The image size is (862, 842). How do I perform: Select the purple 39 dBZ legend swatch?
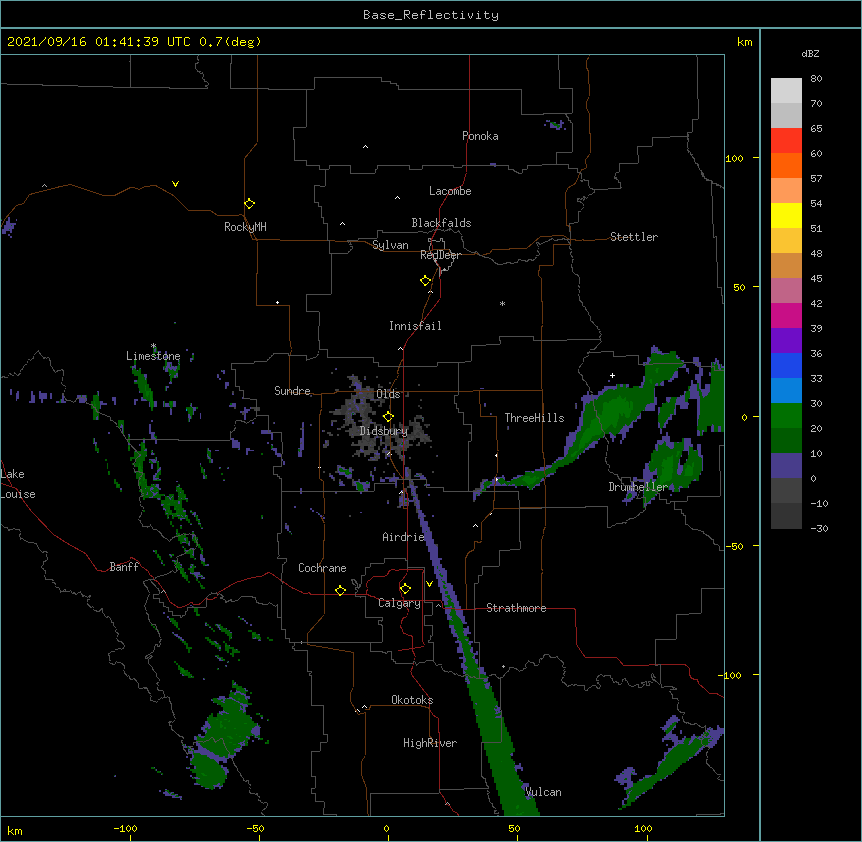[786, 341]
